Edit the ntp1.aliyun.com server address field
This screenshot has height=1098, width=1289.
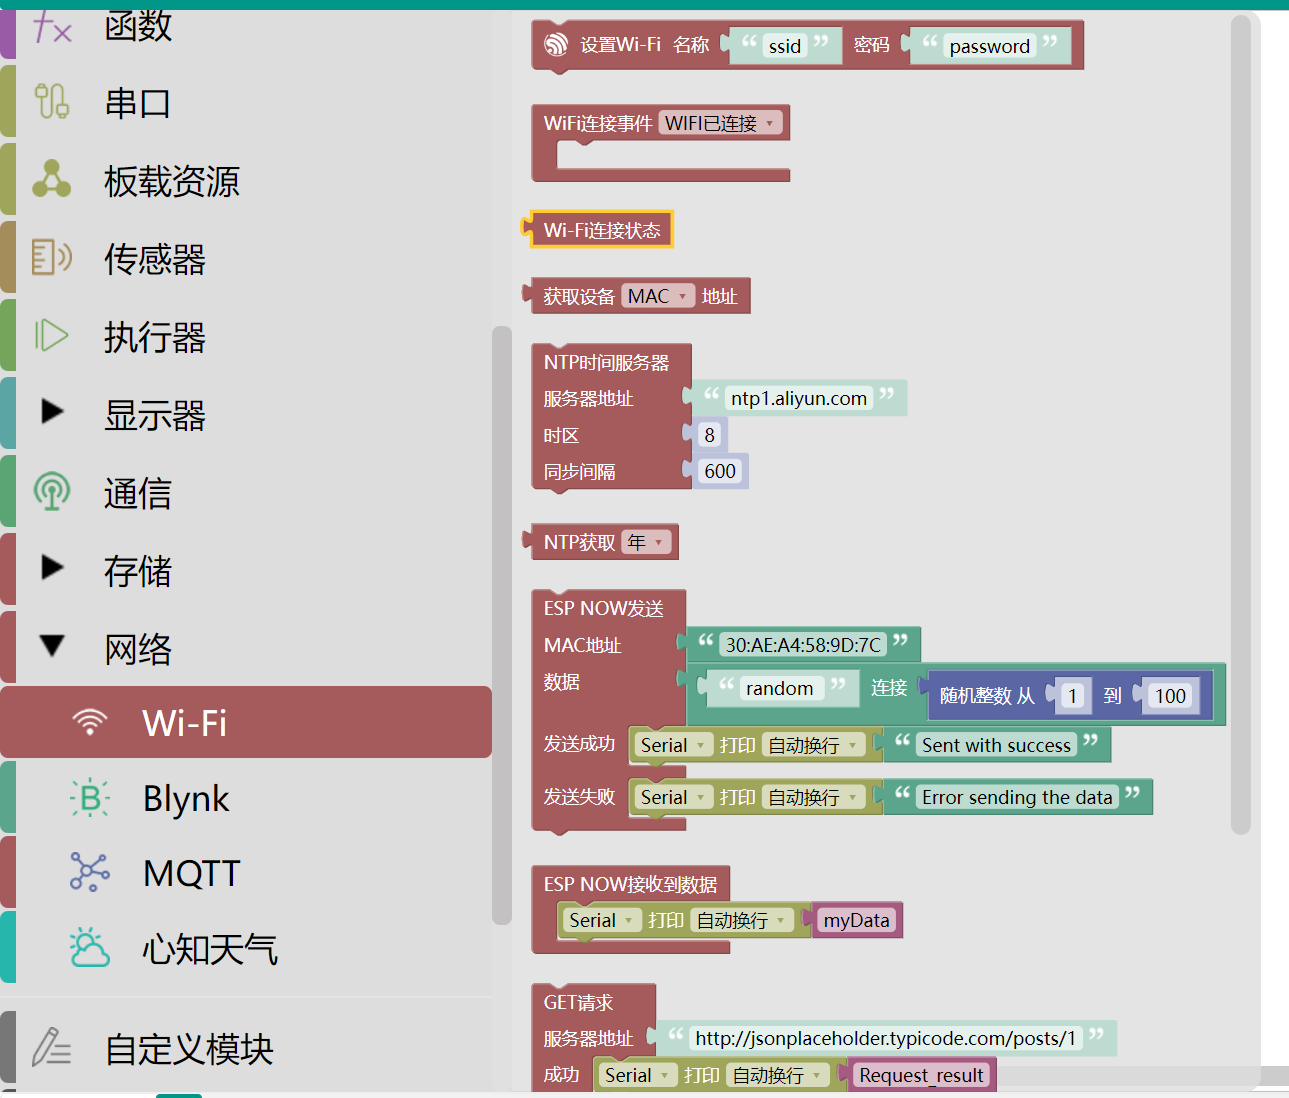click(x=799, y=398)
